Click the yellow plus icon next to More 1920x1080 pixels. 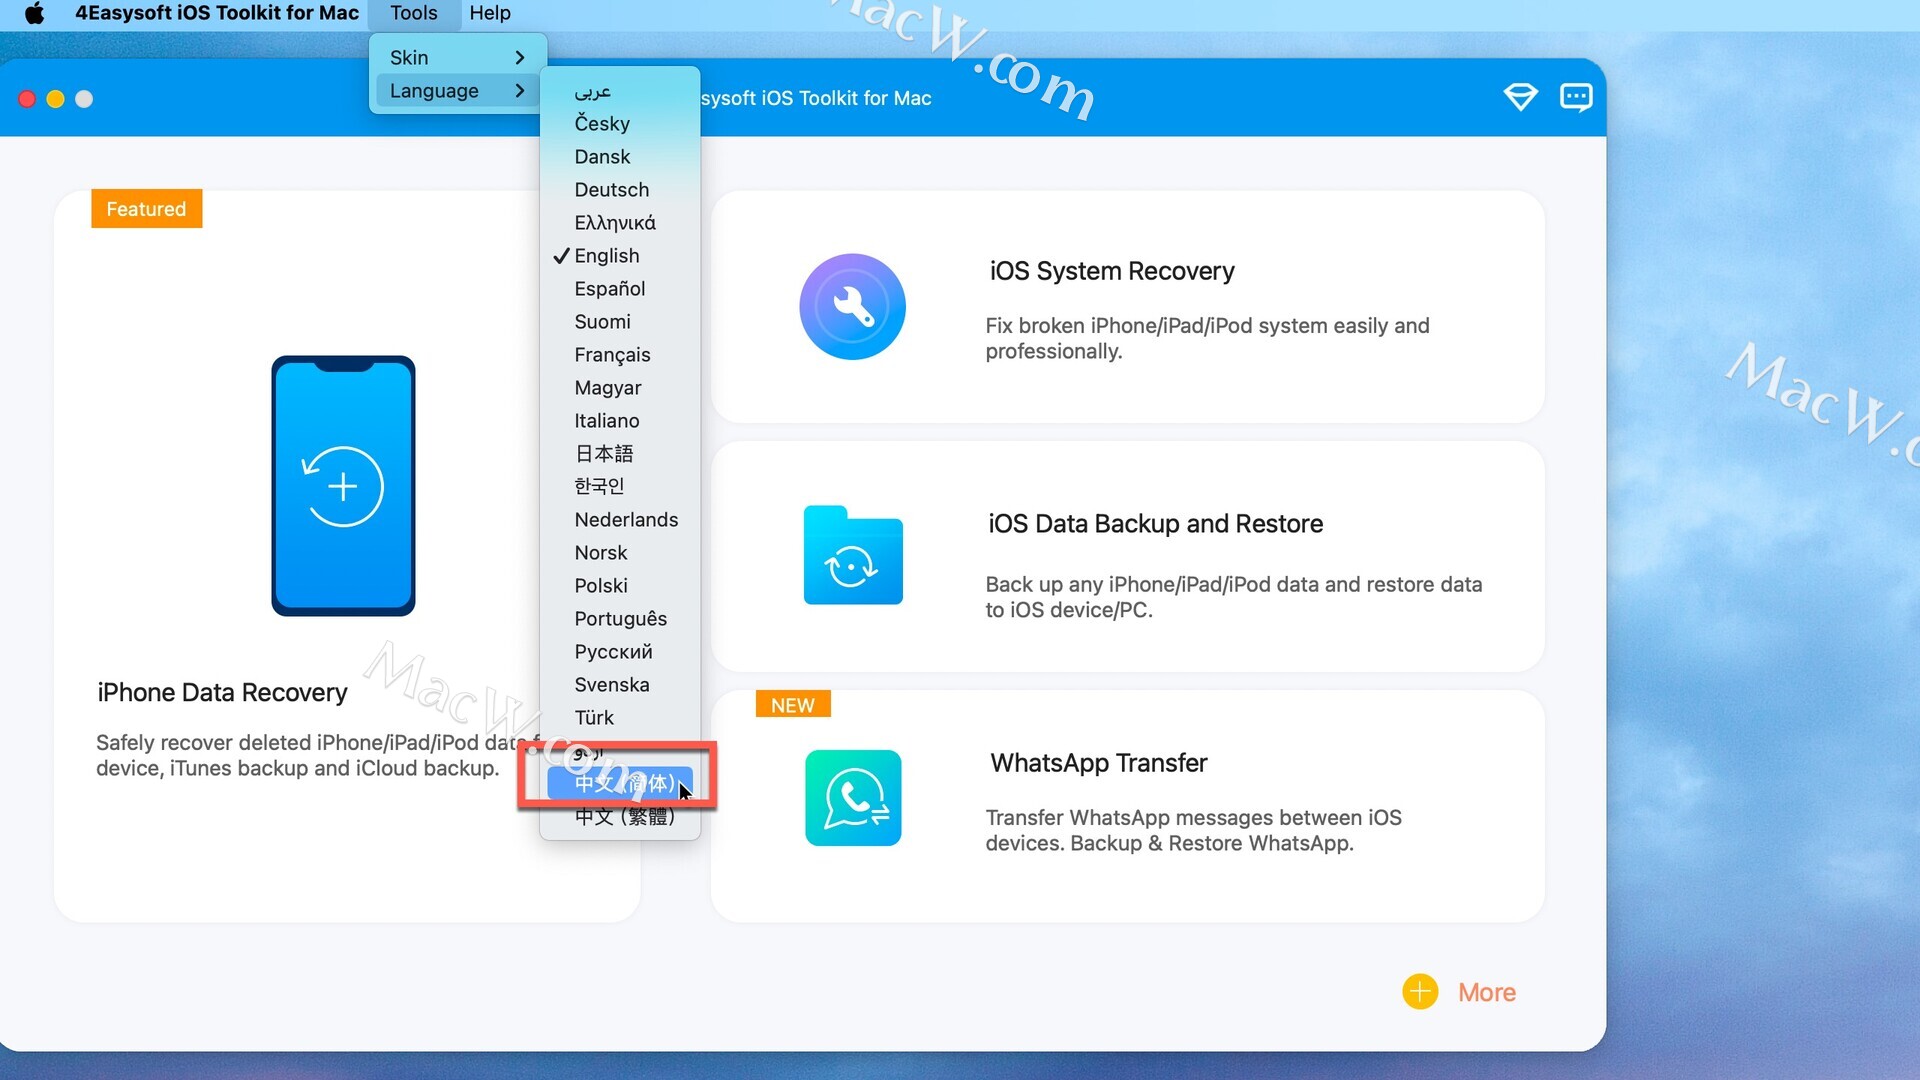click(x=1420, y=992)
